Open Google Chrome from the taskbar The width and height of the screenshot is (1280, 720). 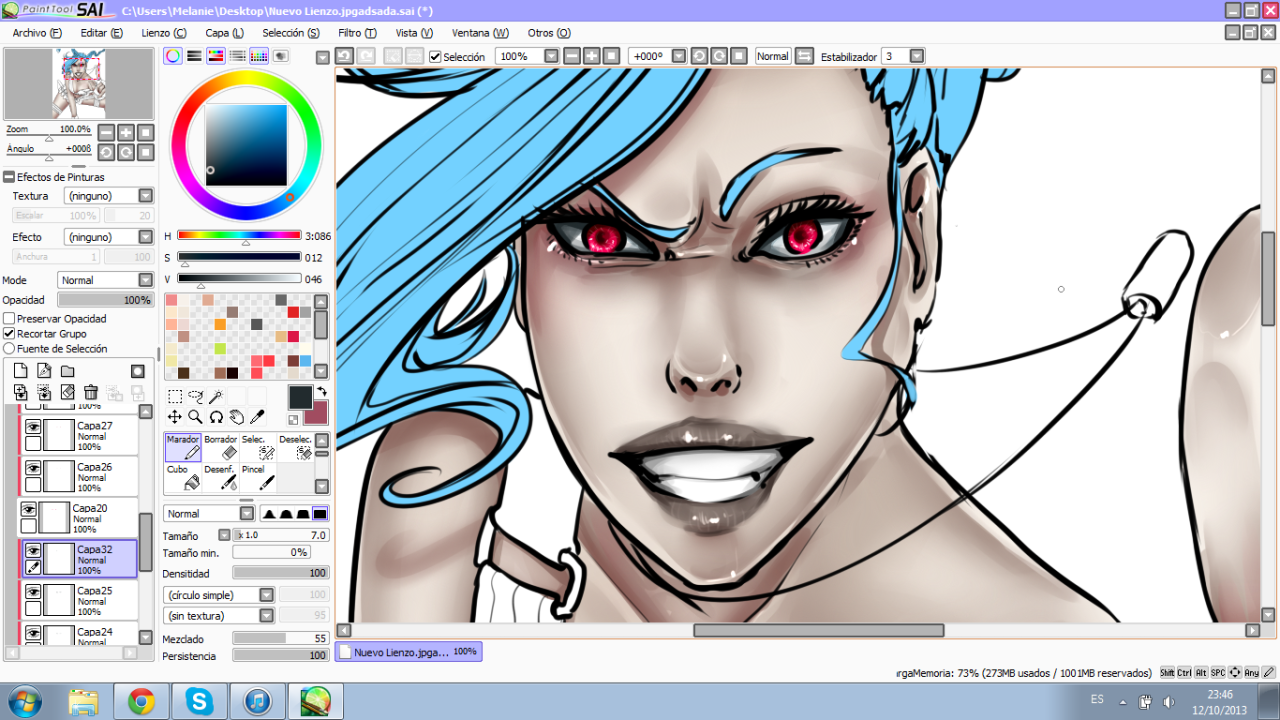click(x=141, y=702)
